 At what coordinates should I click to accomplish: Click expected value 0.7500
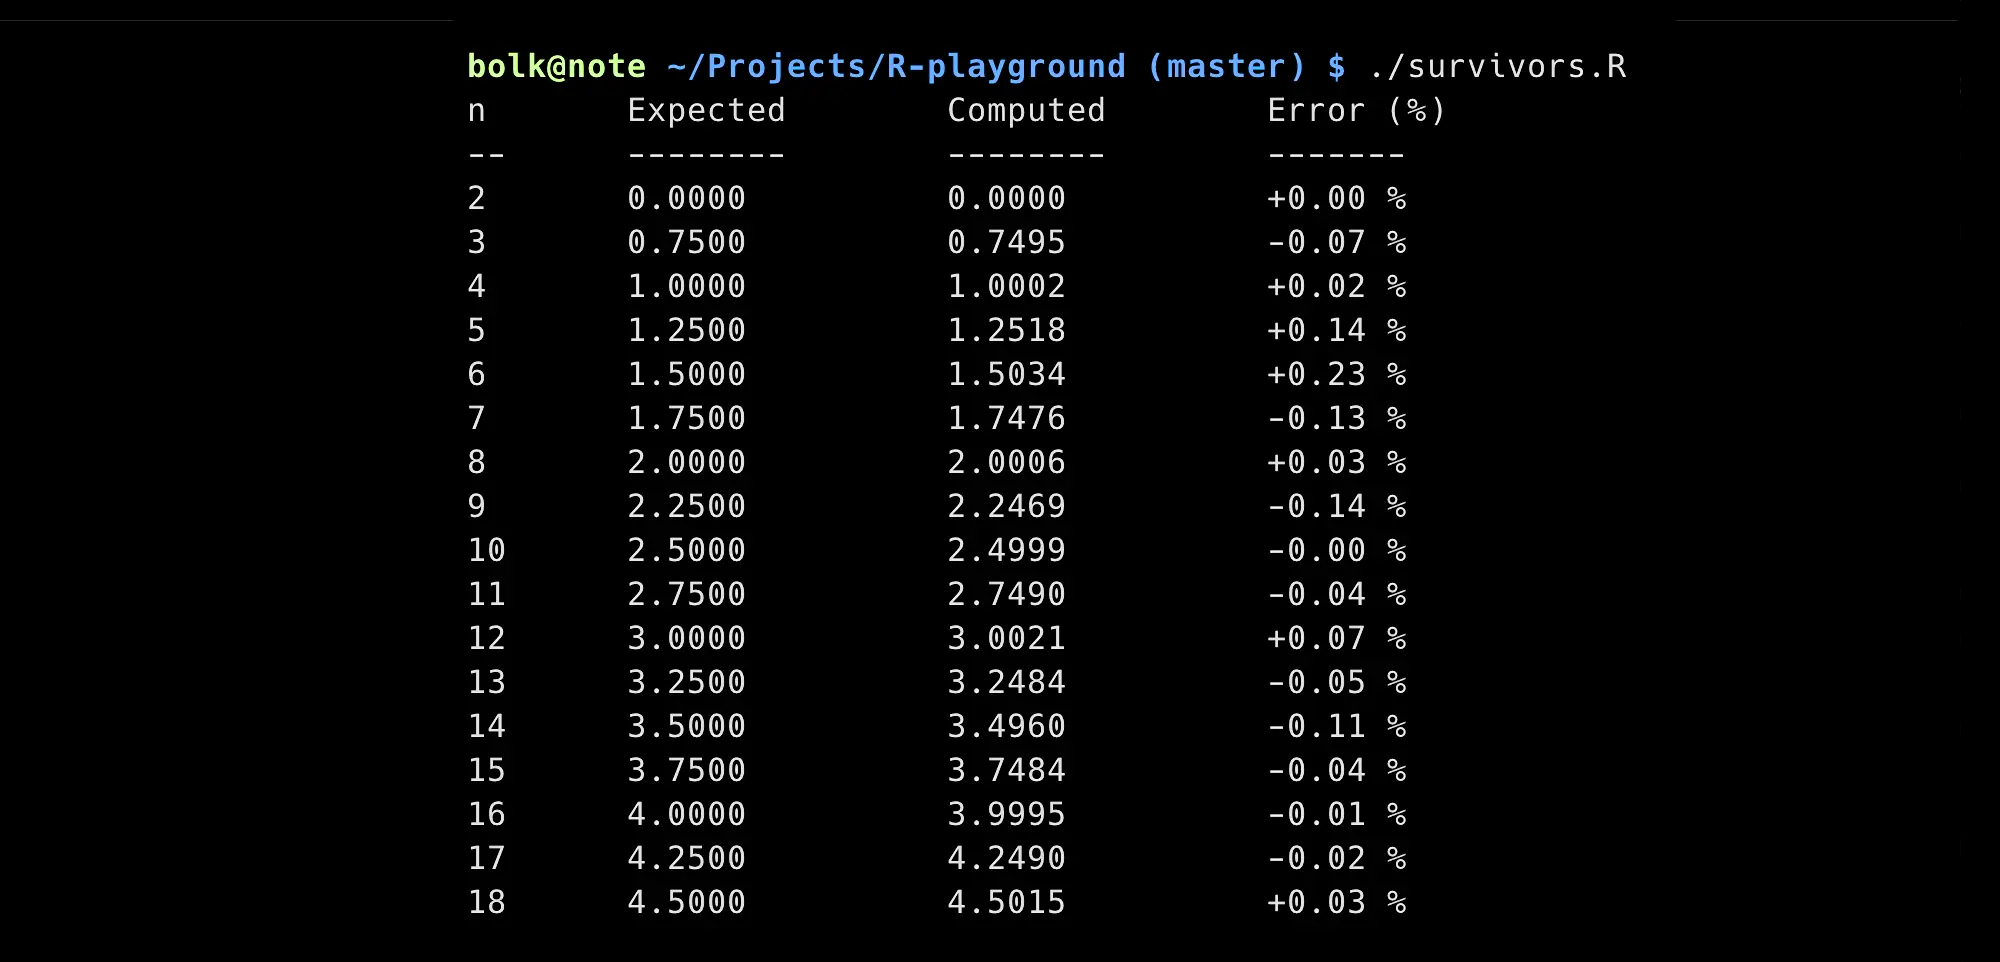pyautogui.click(x=686, y=242)
